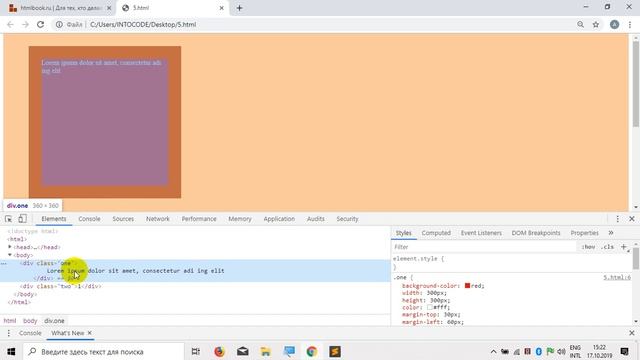
Task: Click the #fff color swatch
Action: click(429, 307)
